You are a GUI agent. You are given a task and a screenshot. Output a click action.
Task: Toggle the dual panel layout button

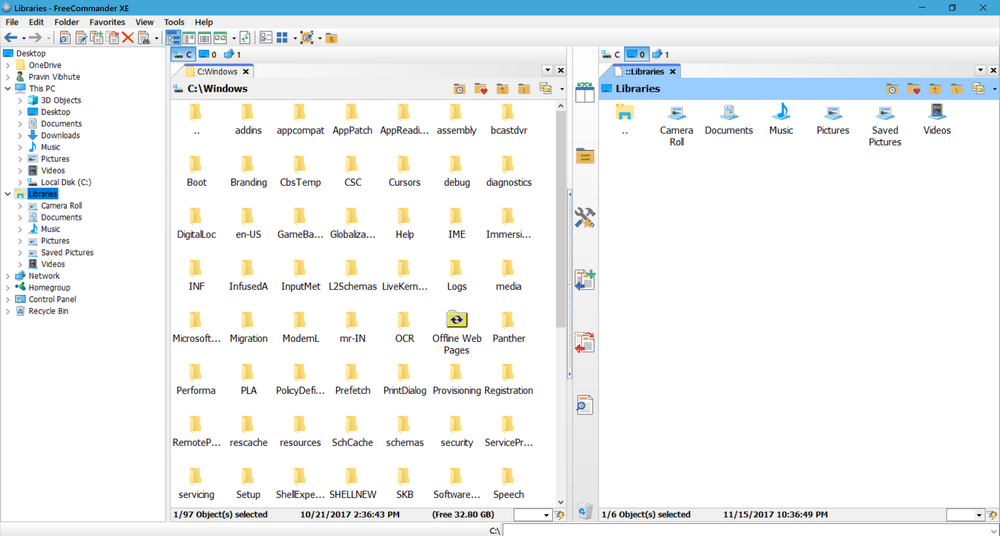[x=189, y=38]
